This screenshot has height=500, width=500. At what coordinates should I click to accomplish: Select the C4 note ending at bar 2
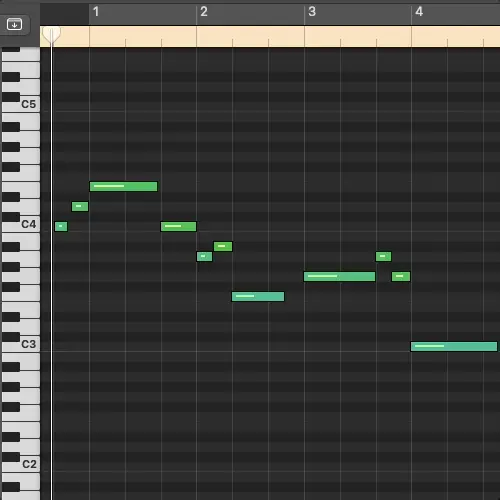[178, 227]
